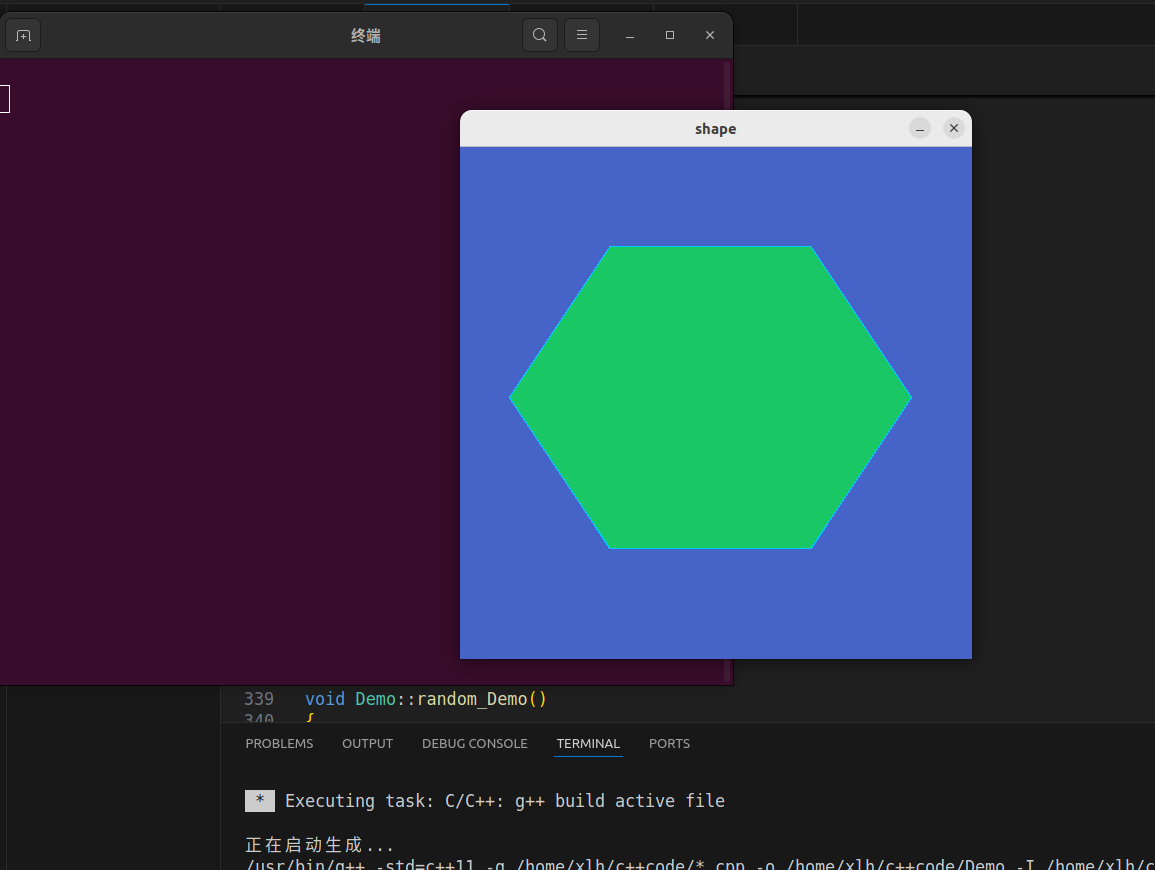The image size is (1155, 870).
Task: Click the cursor block in the purple terminal
Action: (x=4, y=99)
